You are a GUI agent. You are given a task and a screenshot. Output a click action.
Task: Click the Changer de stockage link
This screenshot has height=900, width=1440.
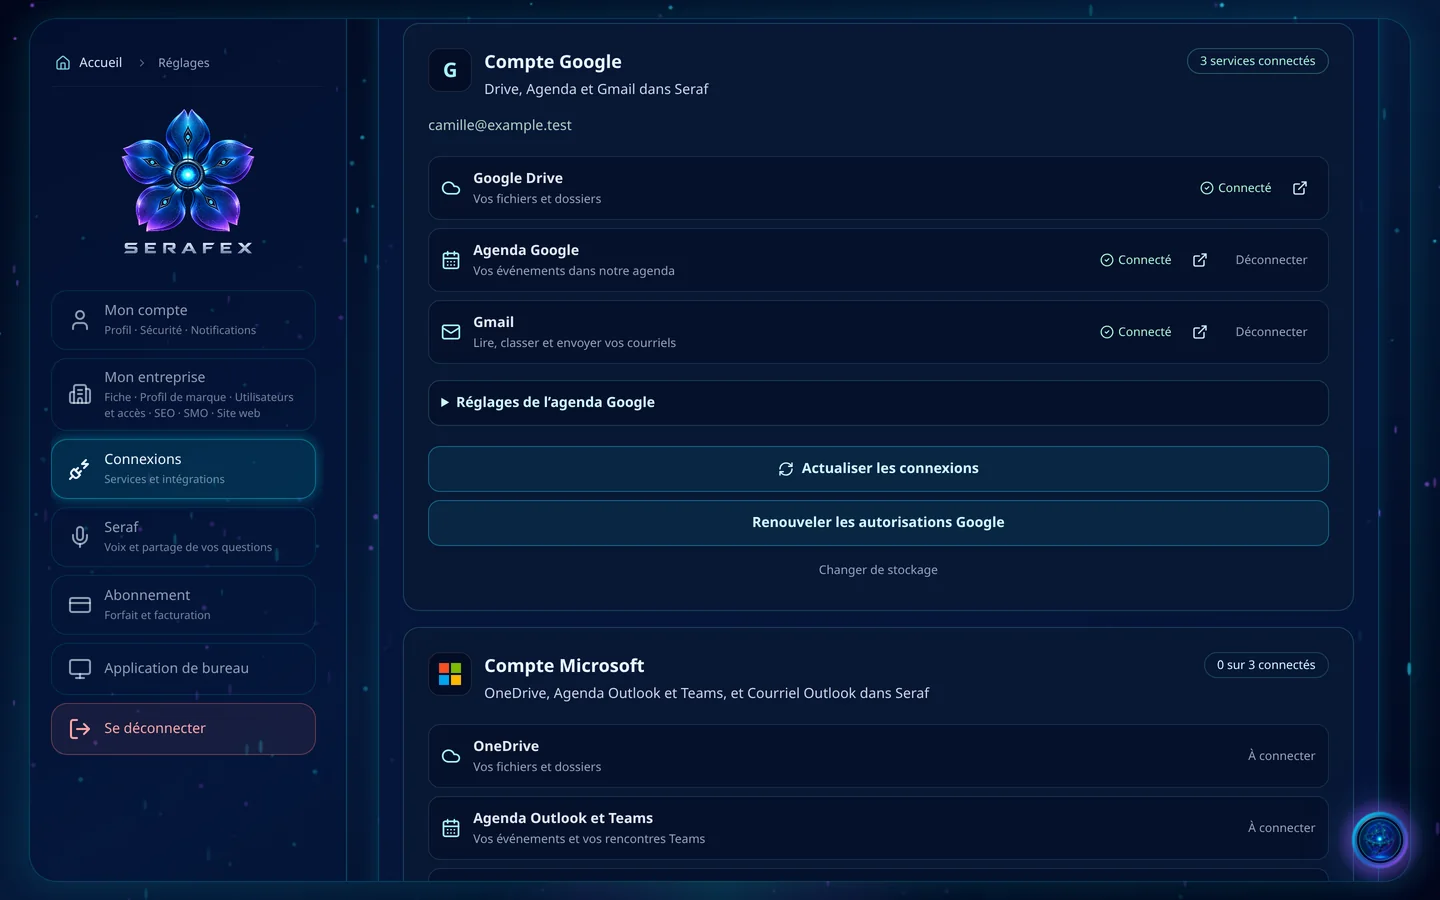pos(878,570)
